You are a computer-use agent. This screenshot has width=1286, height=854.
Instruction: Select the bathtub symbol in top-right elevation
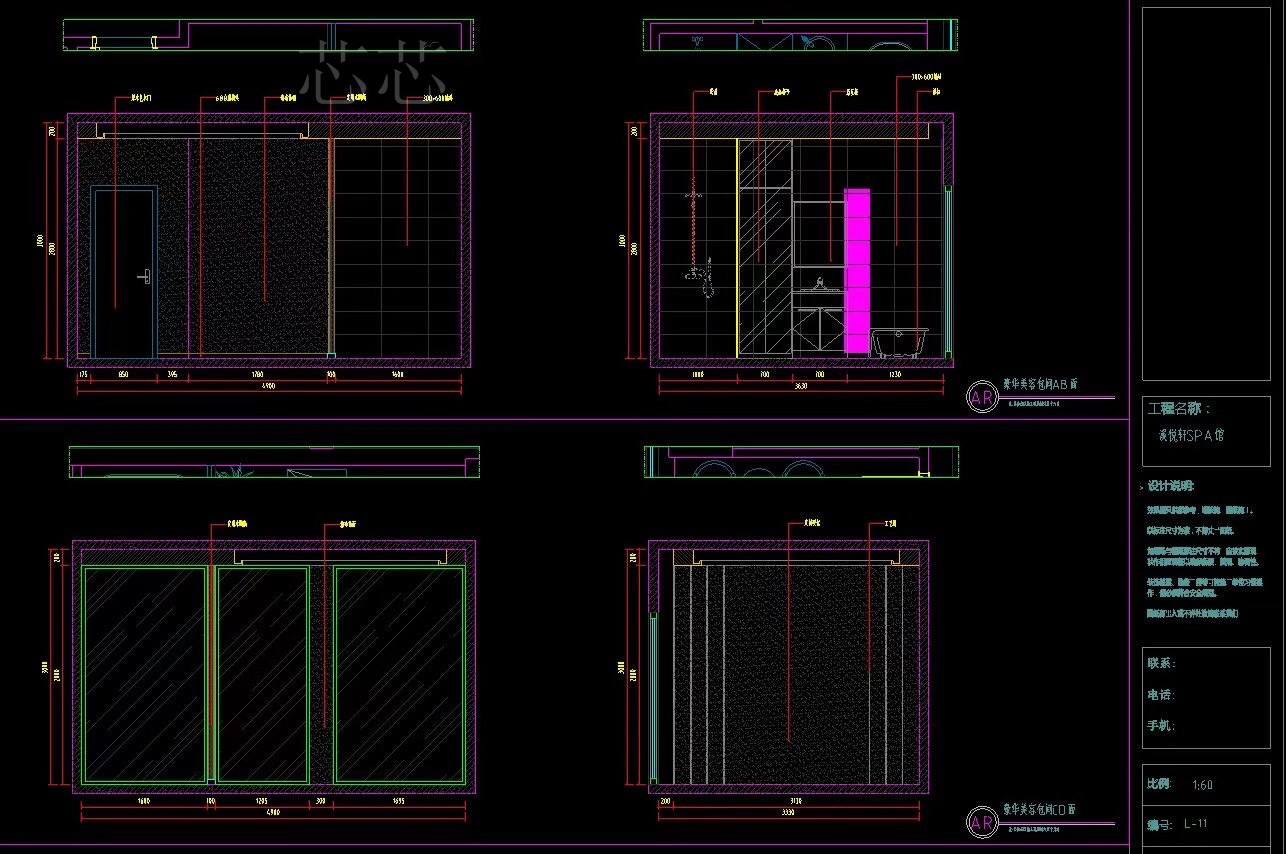coord(900,342)
